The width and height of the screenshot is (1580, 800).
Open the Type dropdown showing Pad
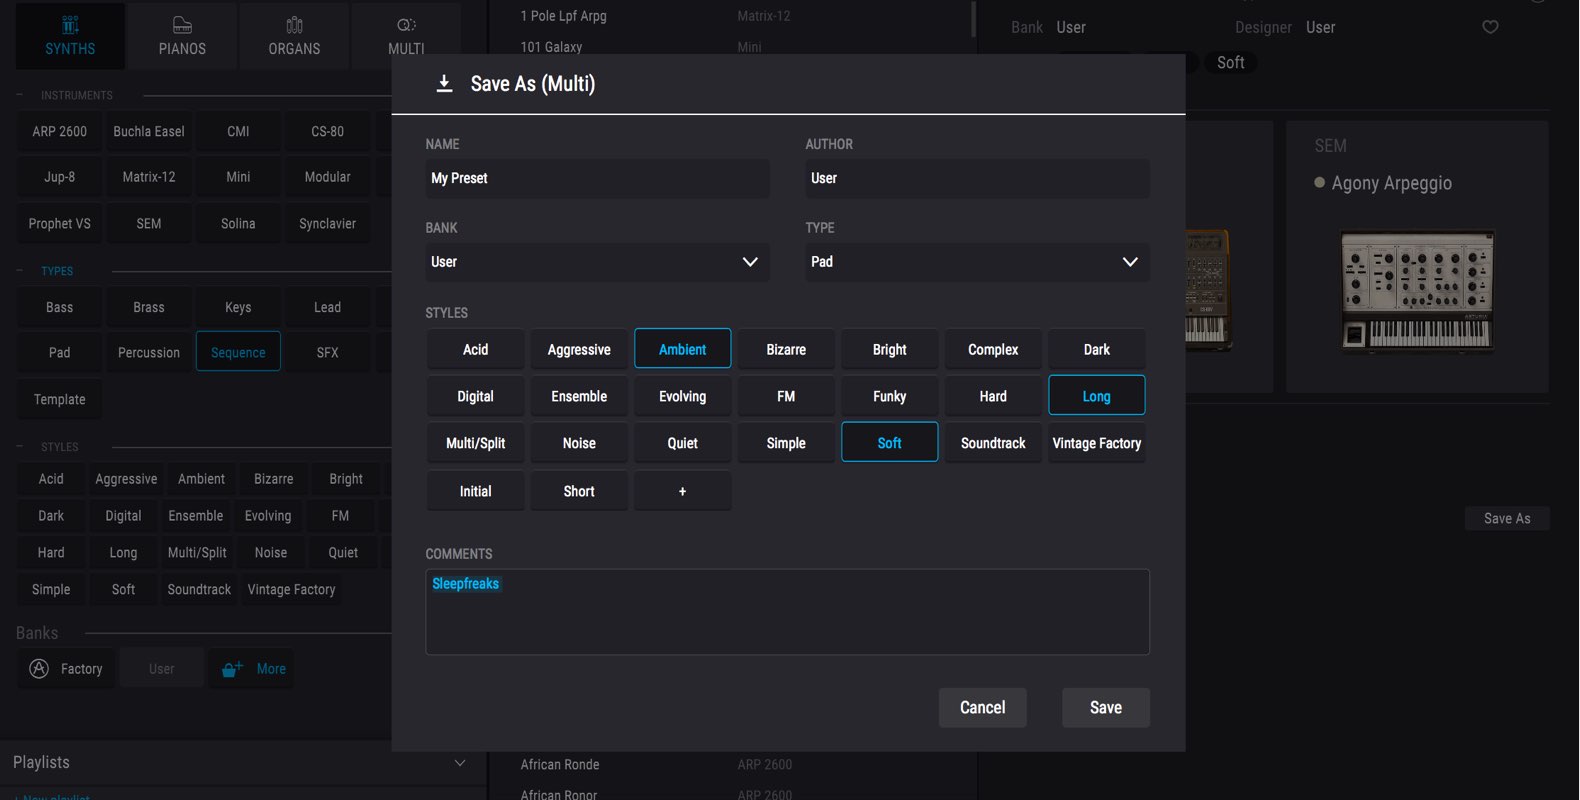point(977,262)
